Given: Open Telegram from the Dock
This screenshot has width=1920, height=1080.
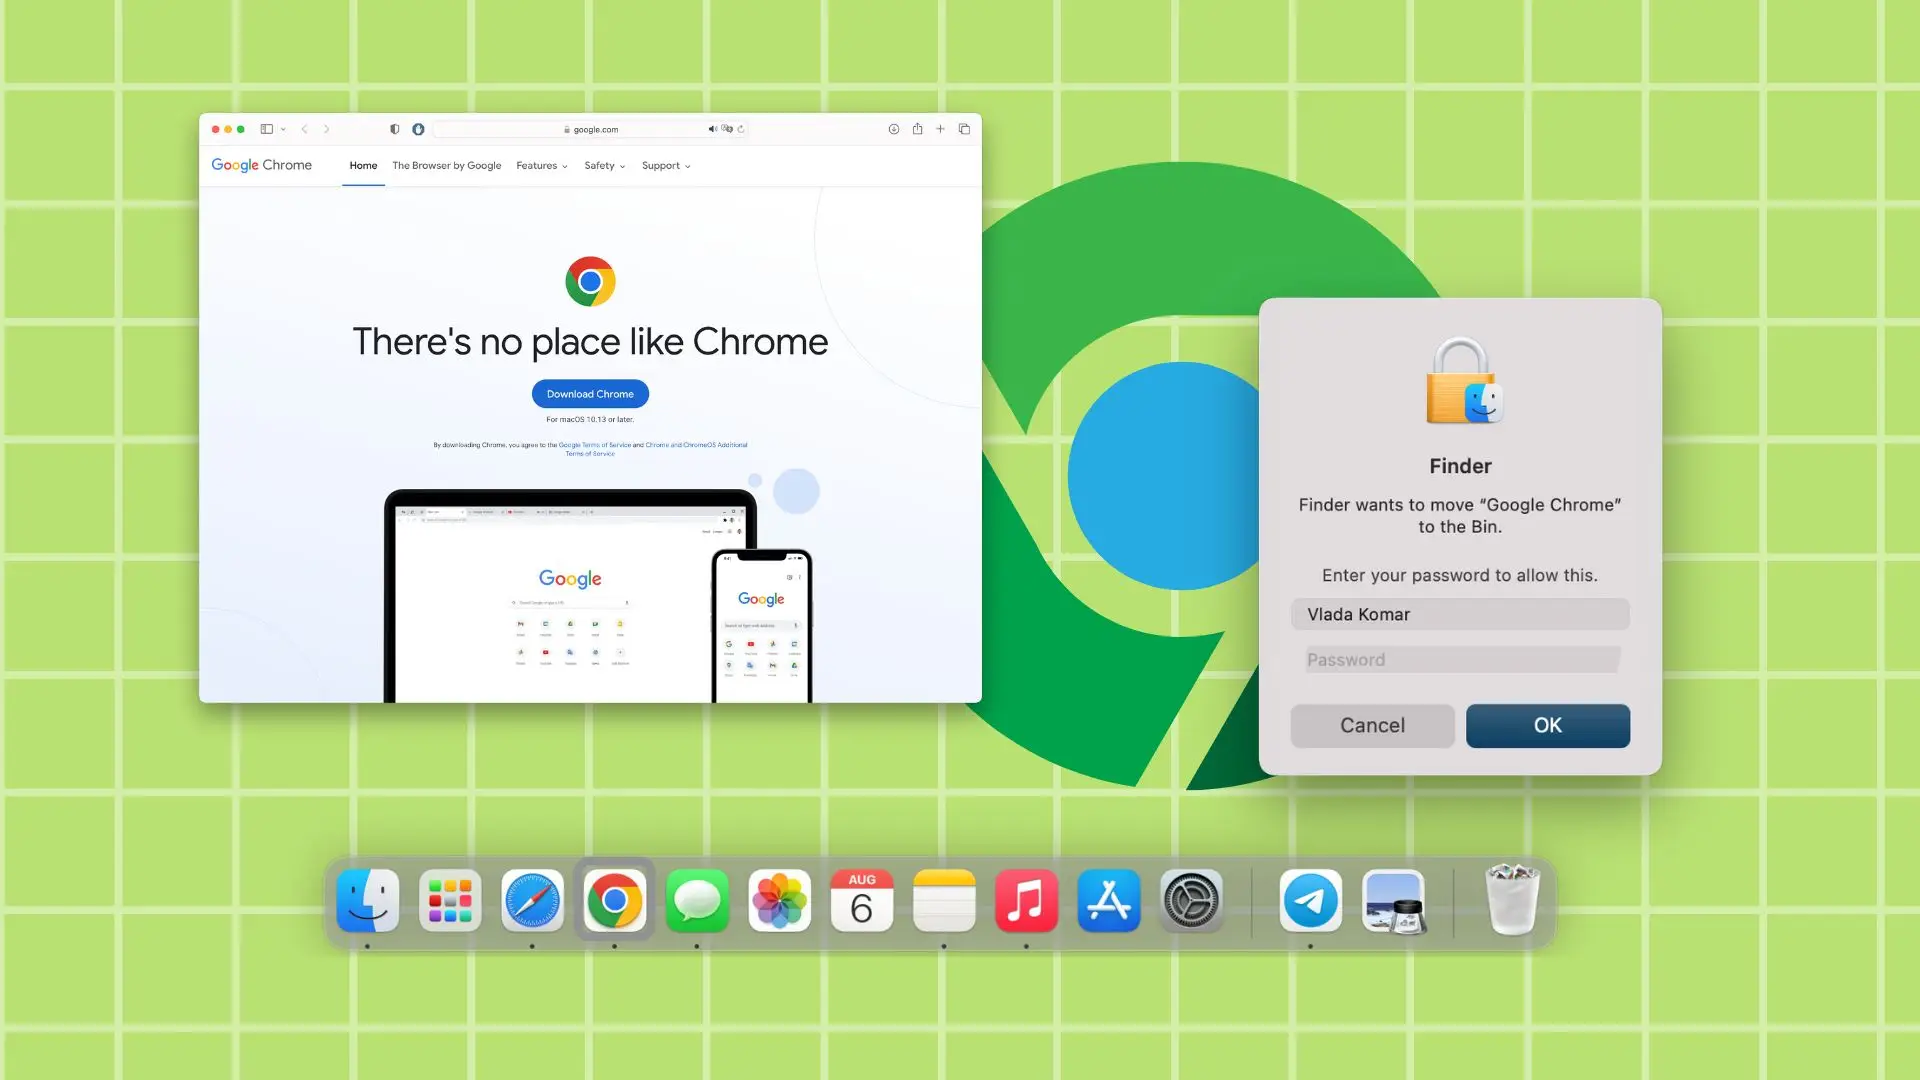Looking at the screenshot, I should [x=1310, y=900].
